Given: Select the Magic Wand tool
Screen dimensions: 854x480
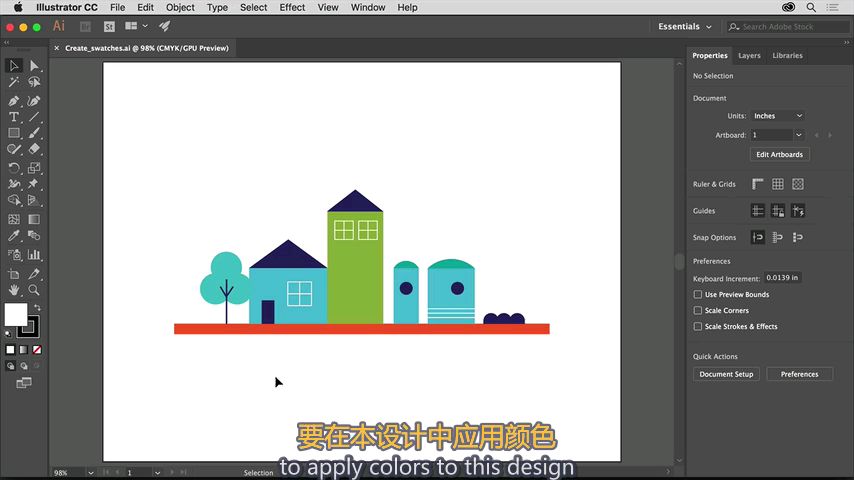Looking at the screenshot, I should pos(14,83).
